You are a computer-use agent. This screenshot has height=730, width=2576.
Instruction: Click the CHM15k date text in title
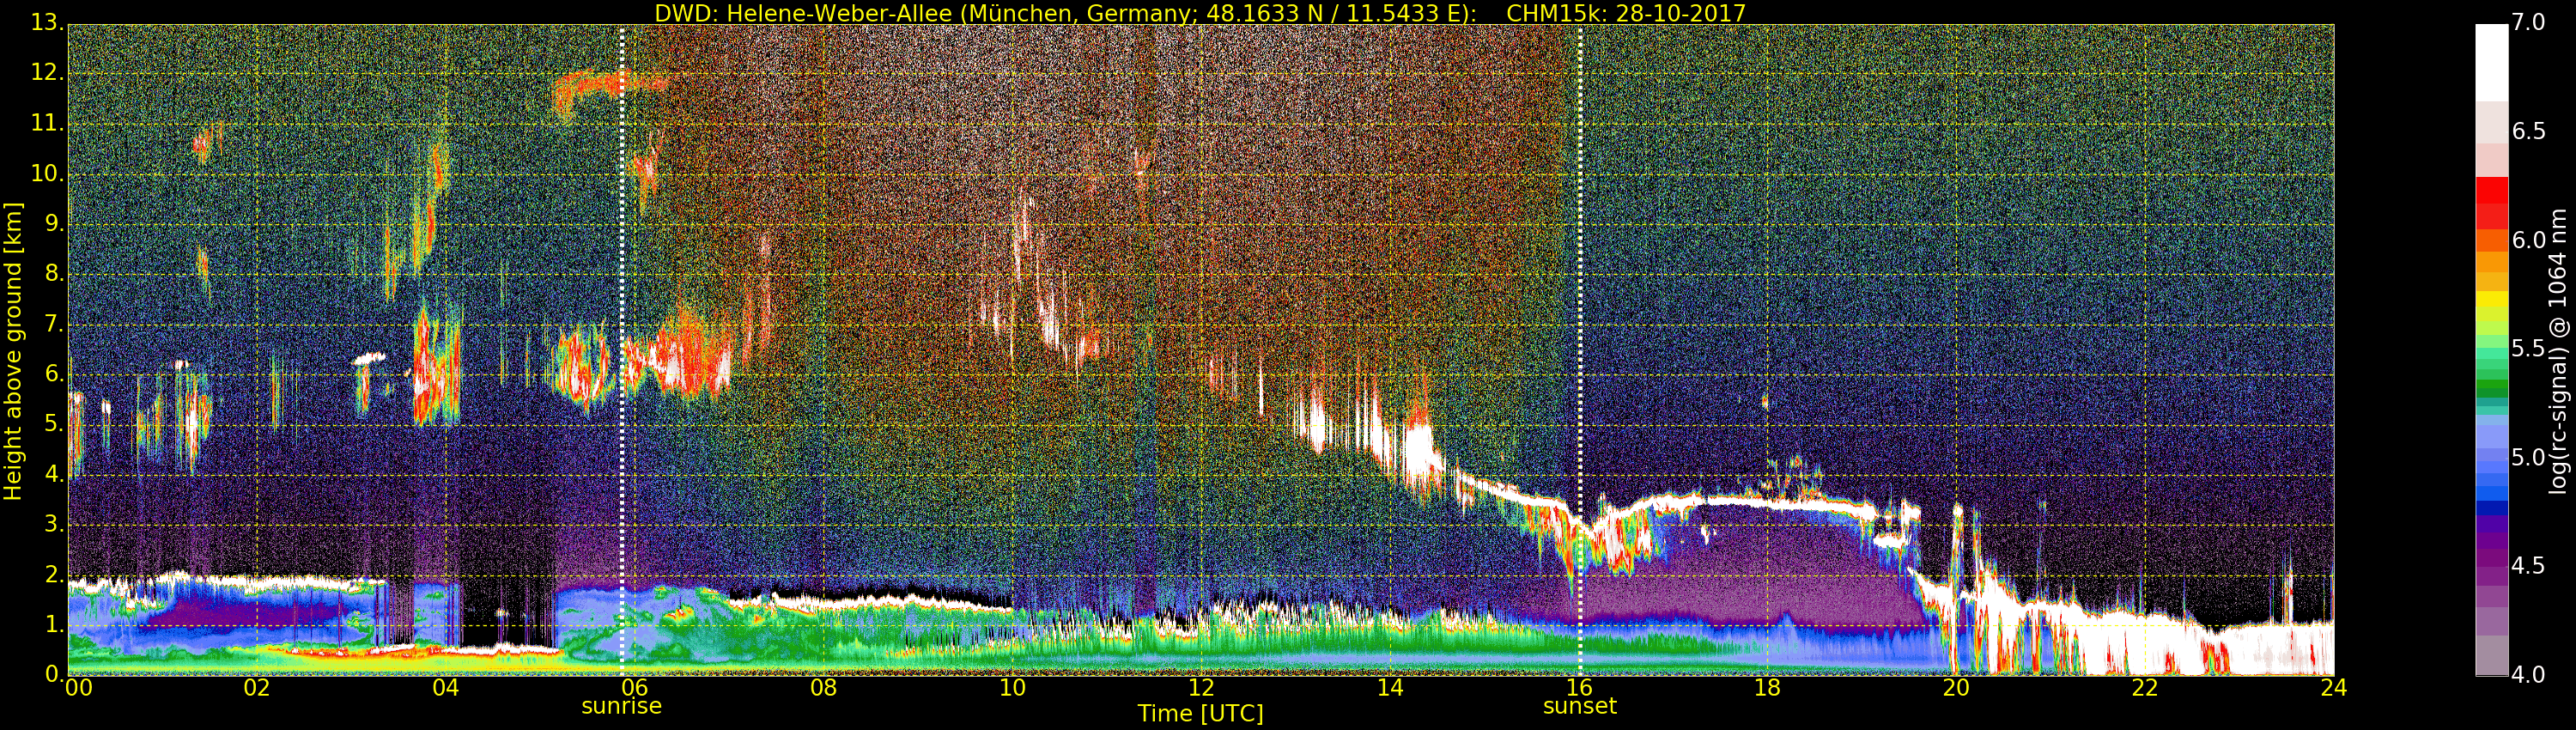1625,13
